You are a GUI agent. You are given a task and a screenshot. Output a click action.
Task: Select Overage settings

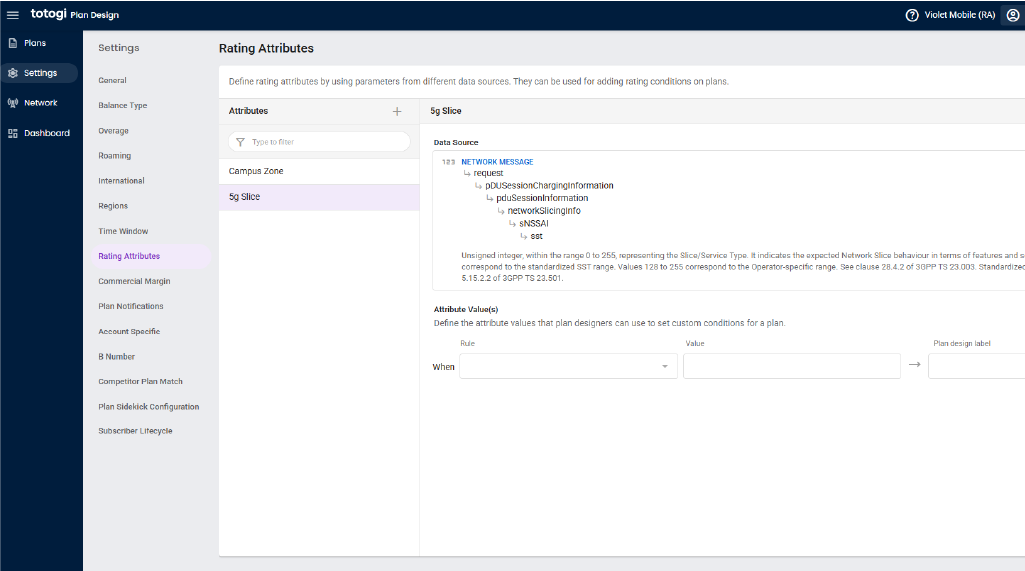click(114, 131)
